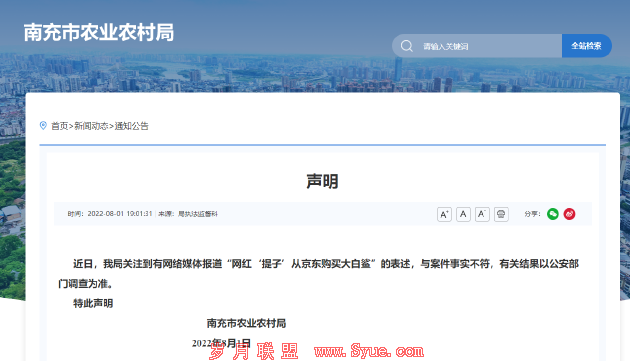Image resolution: width=630 pixels, height=361 pixels.
Task: Go to 首页 in the breadcrumb
Action: (x=59, y=126)
